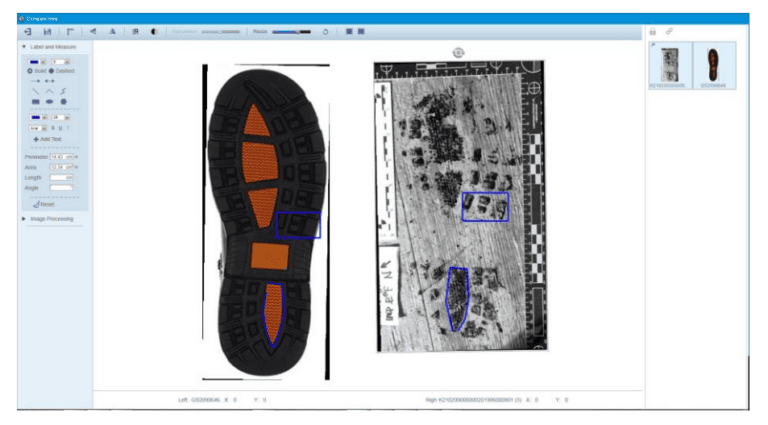Click the second overlay layout icon
768x425 pixels.
[361, 31]
